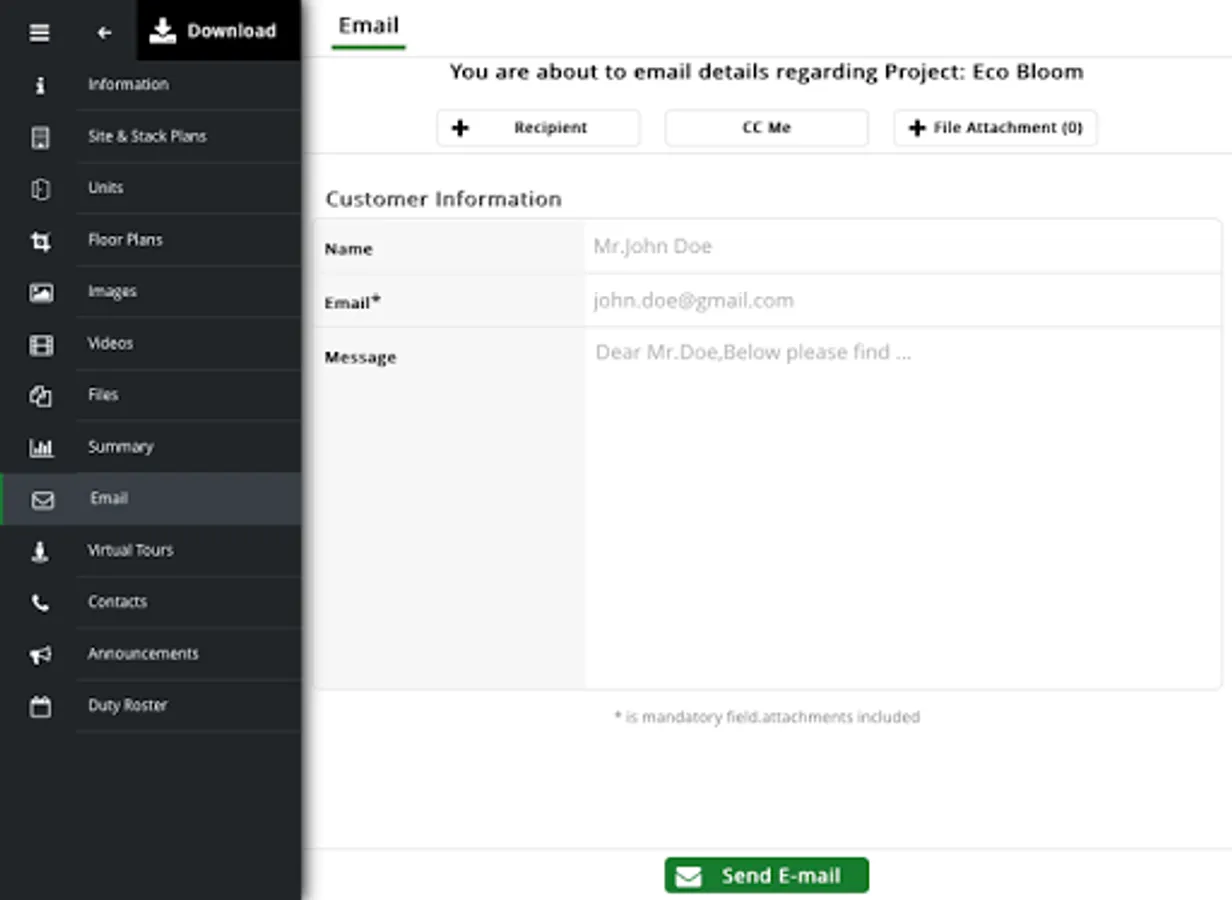Open the Summary chart icon
The image size is (1232, 900).
[40, 448]
